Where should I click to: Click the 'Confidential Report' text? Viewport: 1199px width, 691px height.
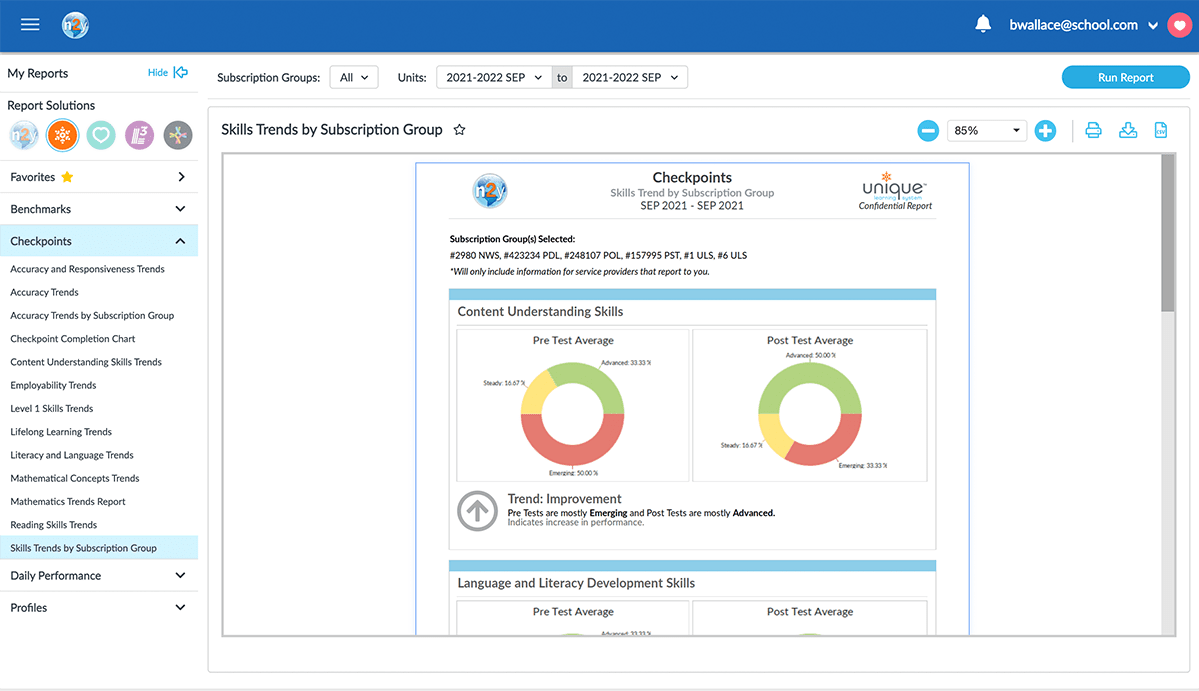coord(895,206)
